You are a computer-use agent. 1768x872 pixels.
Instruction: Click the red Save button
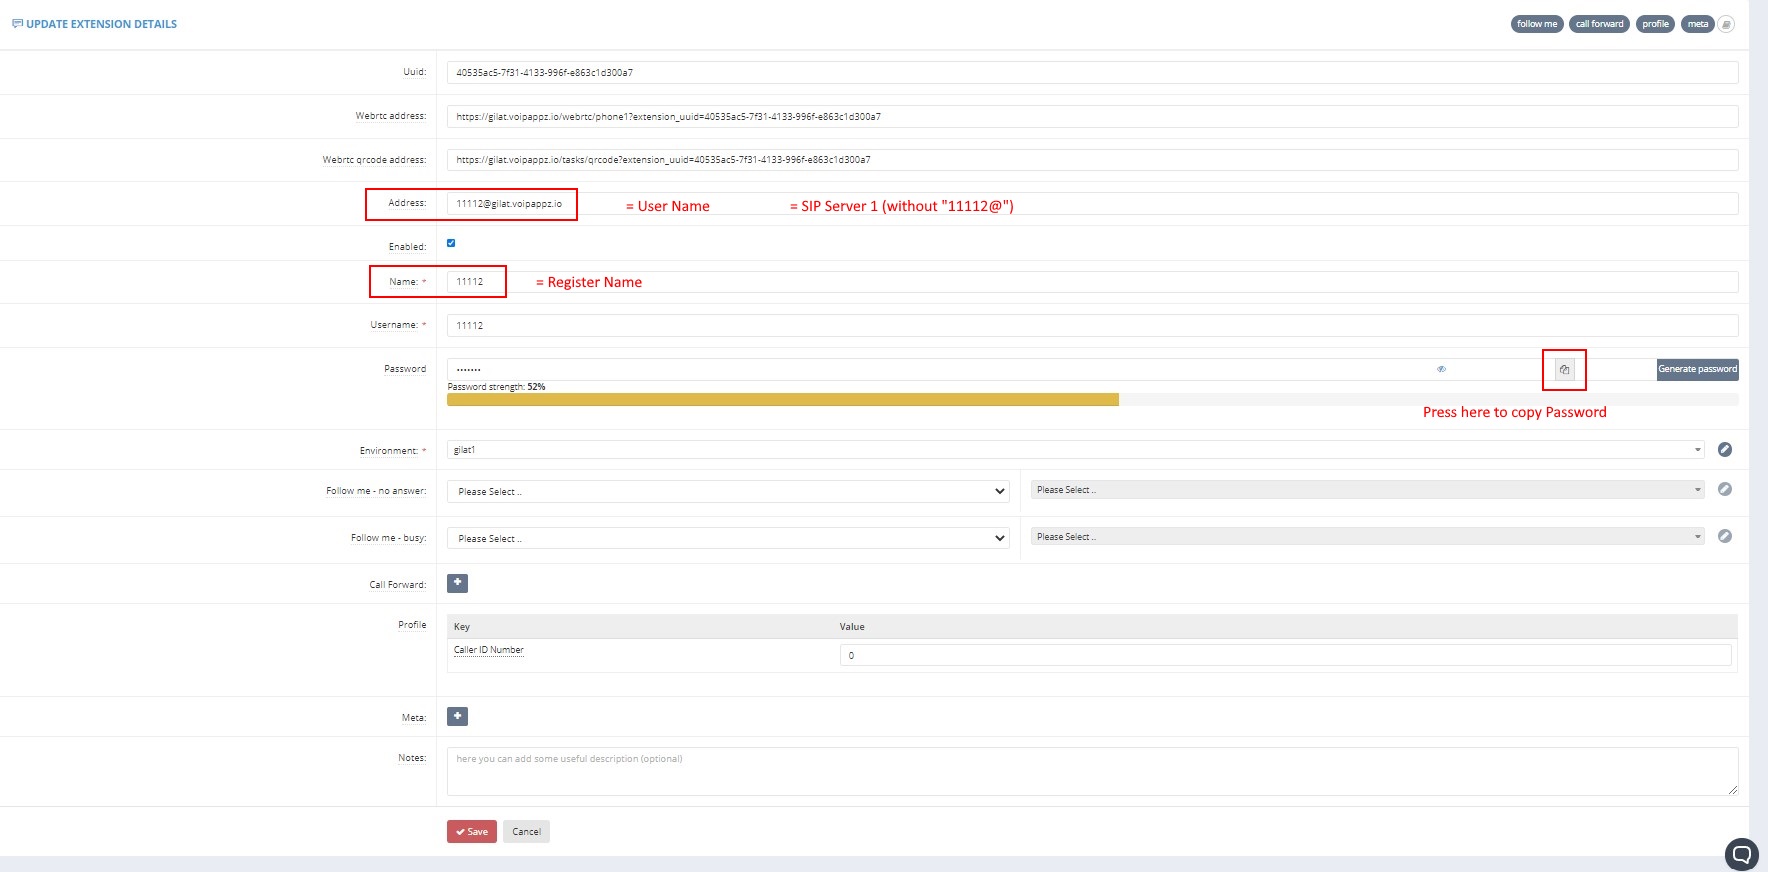(471, 832)
